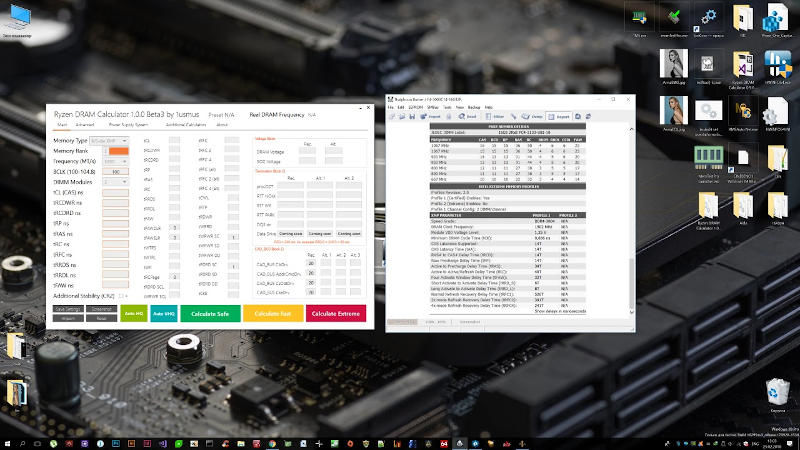The image size is (800, 450).
Task: Click the Save Settings button
Action: pos(68,309)
